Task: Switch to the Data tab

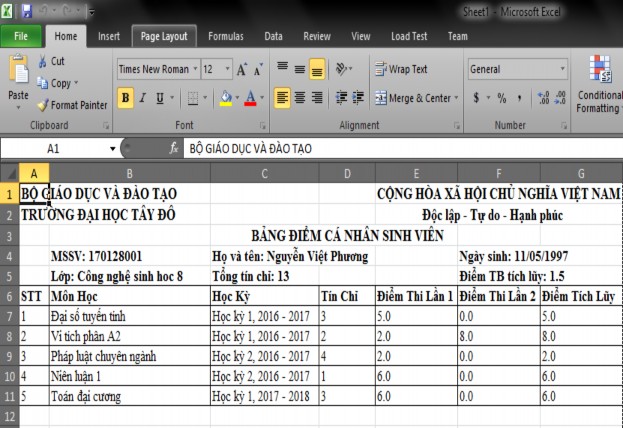Action: pos(273,37)
